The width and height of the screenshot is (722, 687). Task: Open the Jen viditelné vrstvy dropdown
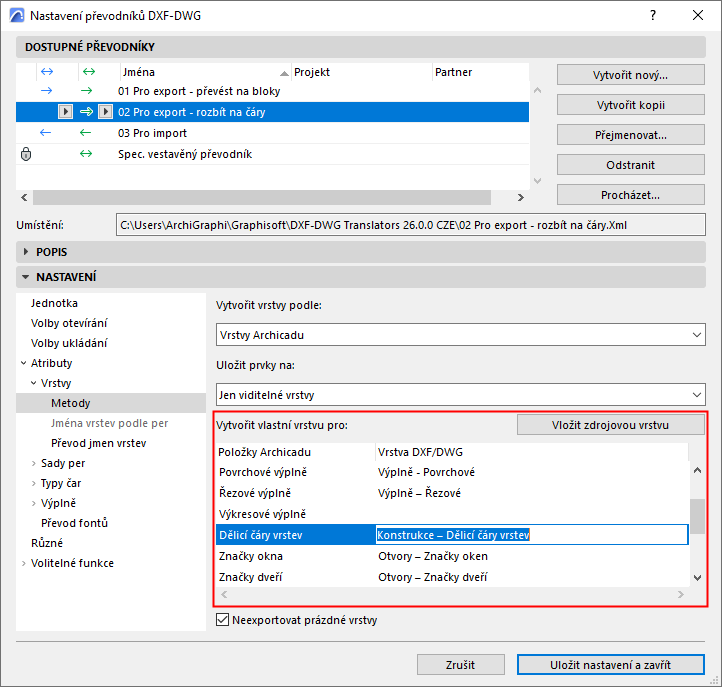tap(461, 395)
